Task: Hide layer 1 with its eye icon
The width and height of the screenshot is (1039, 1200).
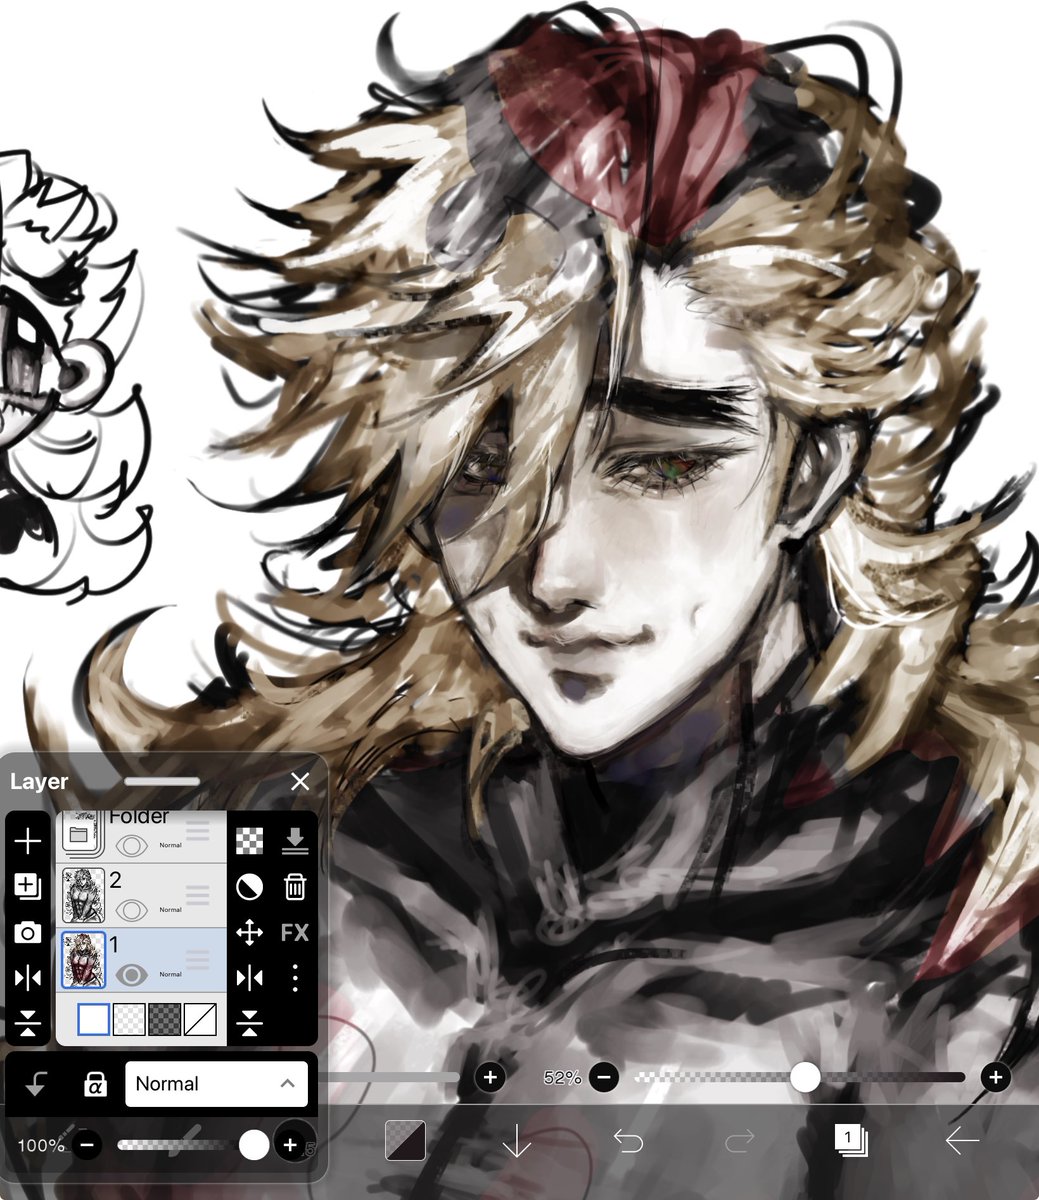Action: click(x=132, y=974)
